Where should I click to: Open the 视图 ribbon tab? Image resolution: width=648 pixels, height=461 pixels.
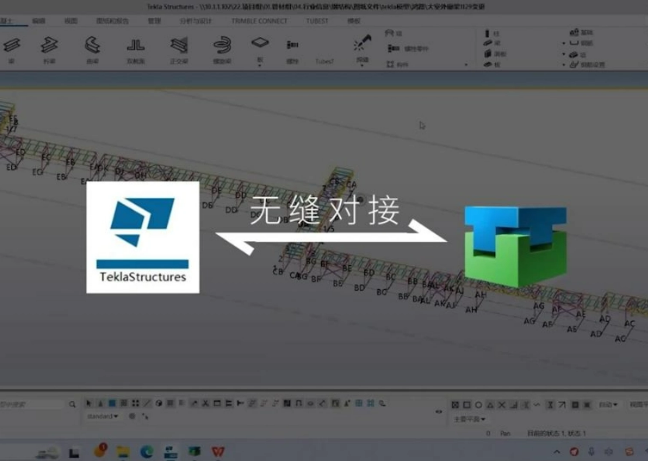point(71,20)
